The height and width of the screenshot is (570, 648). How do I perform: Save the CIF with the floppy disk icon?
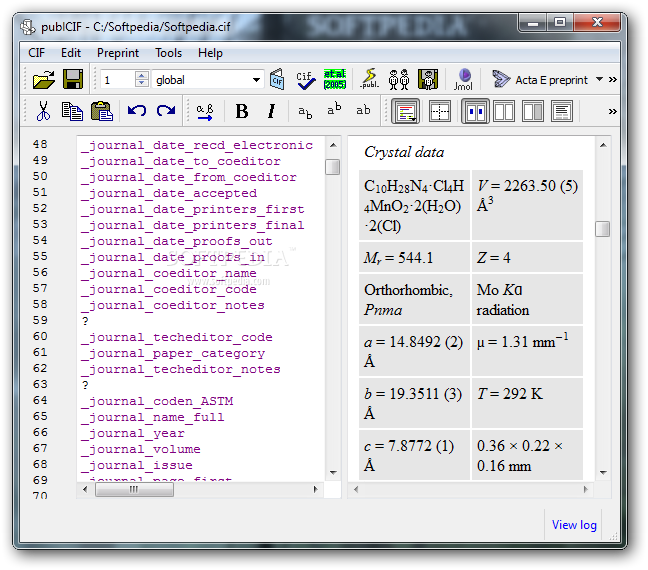pos(73,79)
